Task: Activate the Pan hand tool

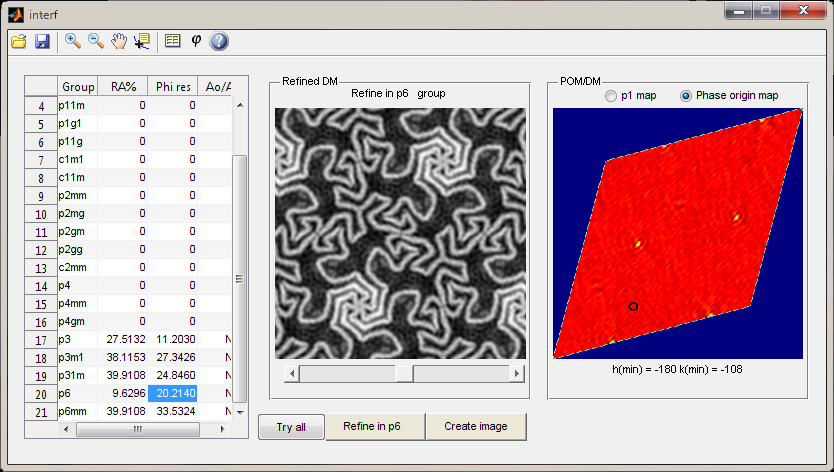Action: pyautogui.click(x=119, y=41)
